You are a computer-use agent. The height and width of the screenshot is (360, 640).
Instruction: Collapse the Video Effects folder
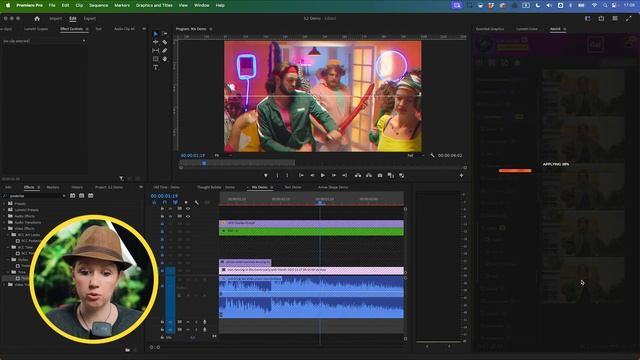[5, 229]
